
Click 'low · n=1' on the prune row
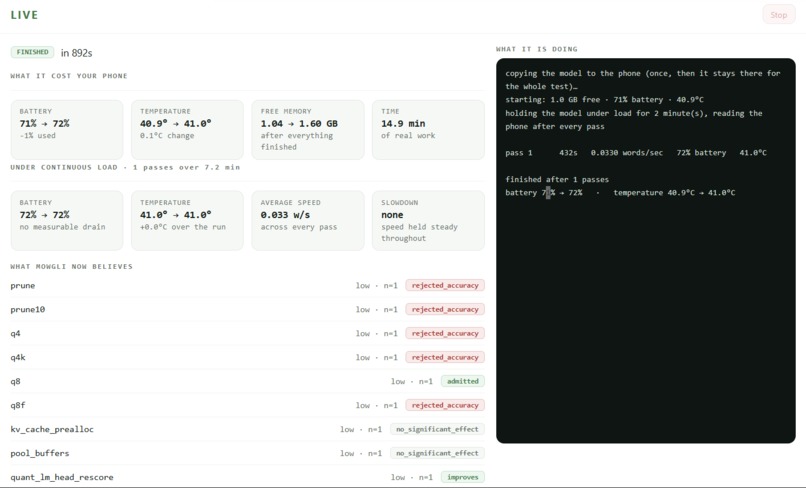click(377, 286)
